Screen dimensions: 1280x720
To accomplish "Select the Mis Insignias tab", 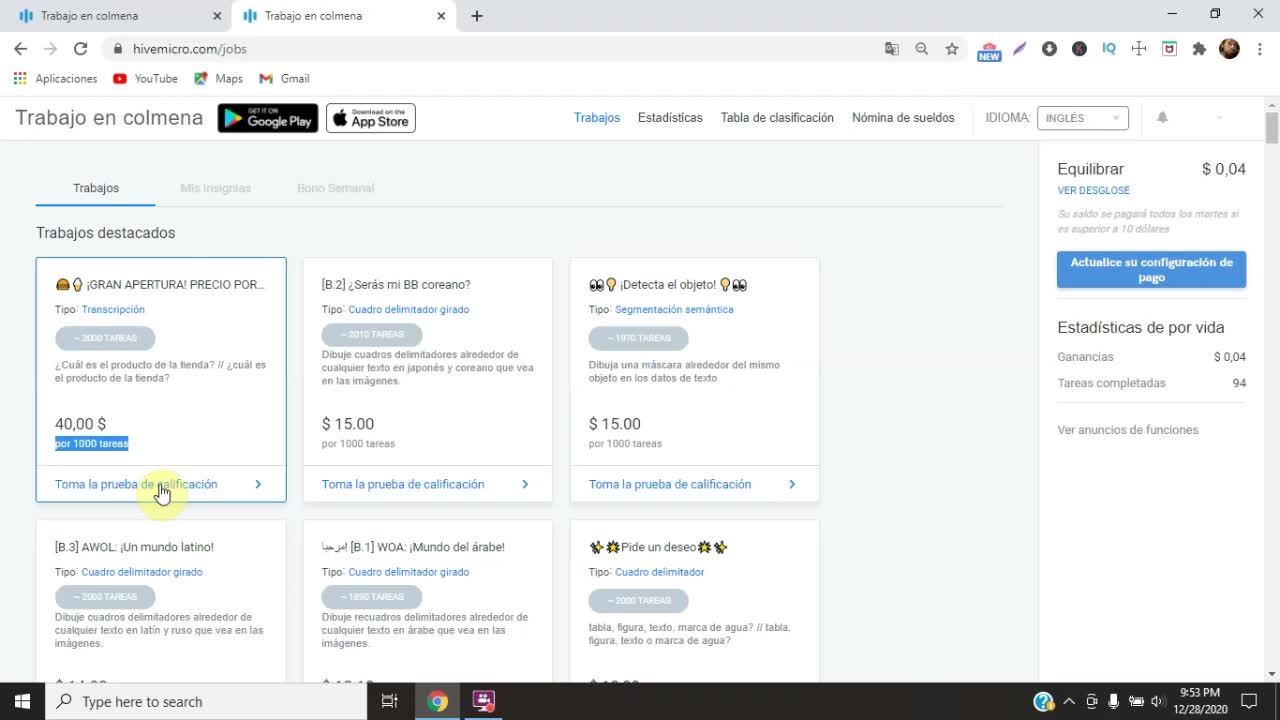I will (215, 188).
